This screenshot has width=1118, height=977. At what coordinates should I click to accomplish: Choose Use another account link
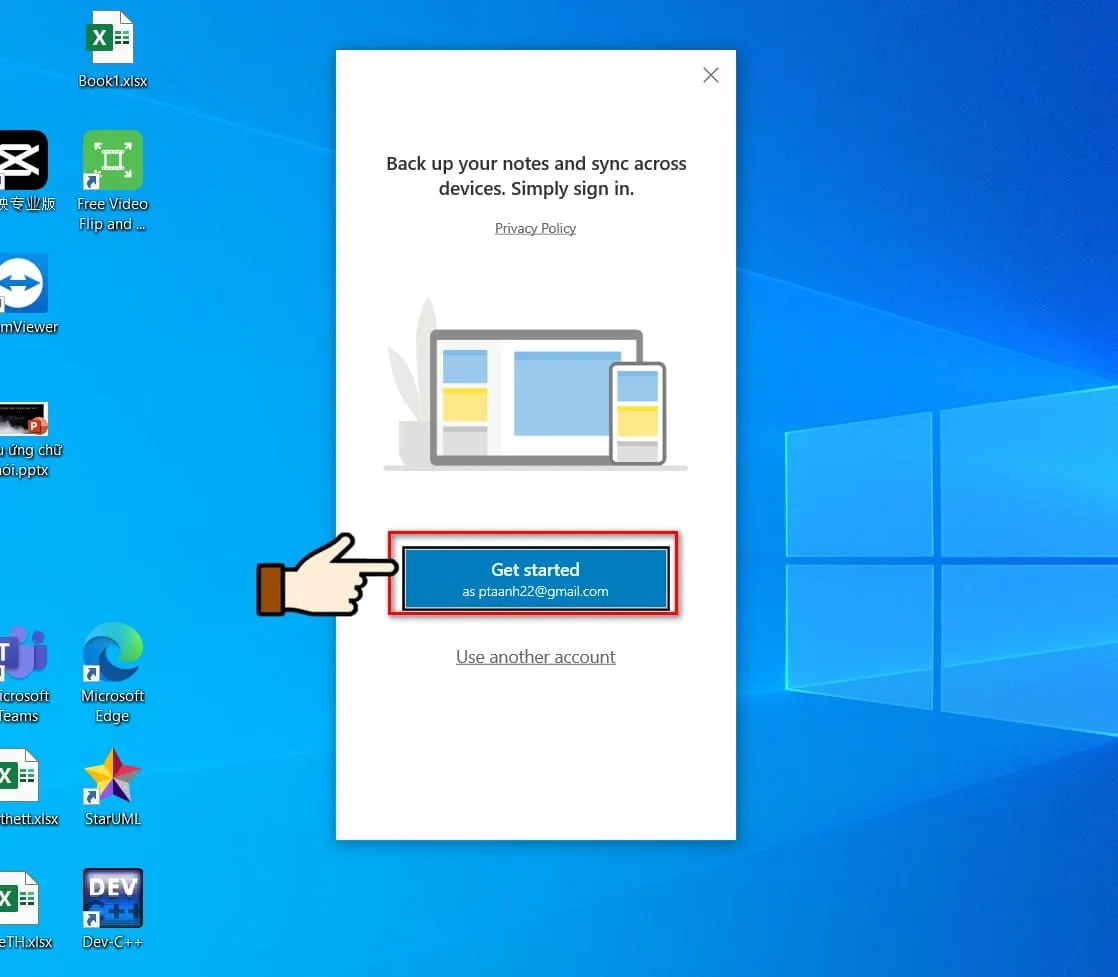[535, 657]
